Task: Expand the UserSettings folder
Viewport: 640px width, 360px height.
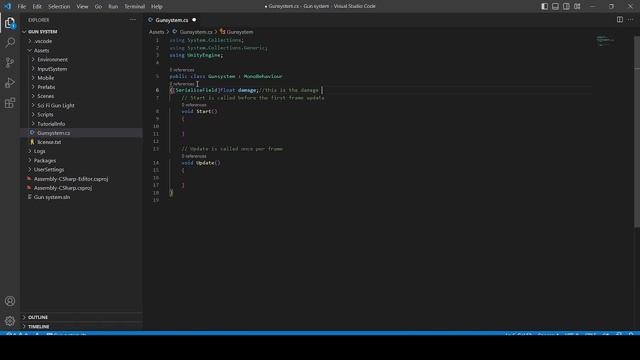Action: click(x=49, y=169)
